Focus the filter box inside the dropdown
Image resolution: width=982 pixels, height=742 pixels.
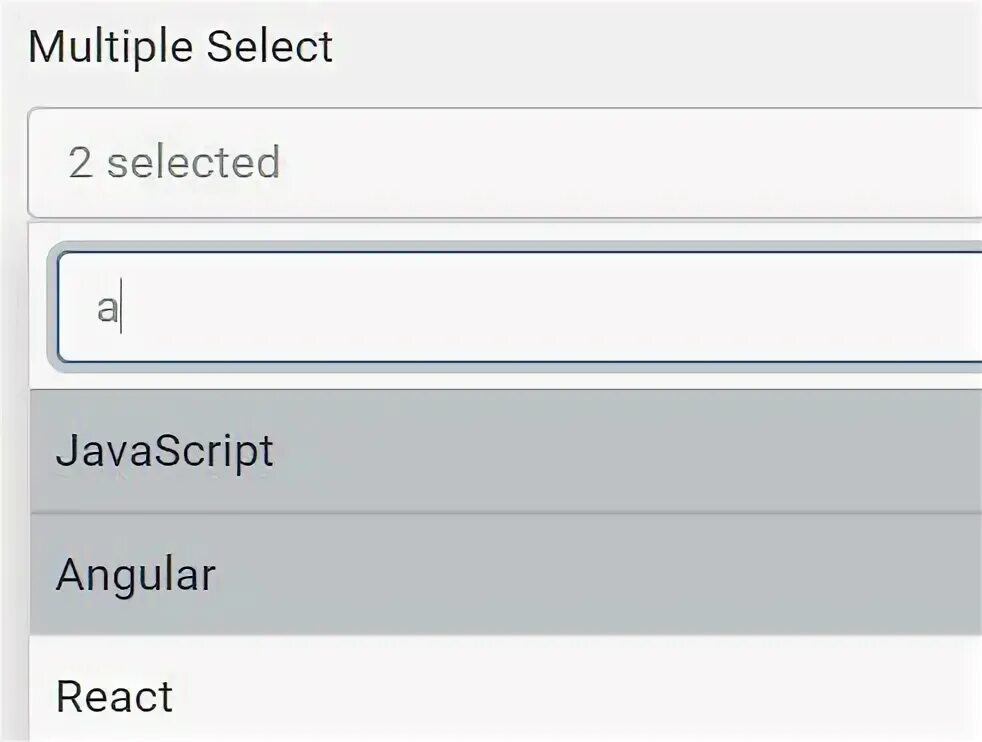pyautogui.click(x=520, y=308)
